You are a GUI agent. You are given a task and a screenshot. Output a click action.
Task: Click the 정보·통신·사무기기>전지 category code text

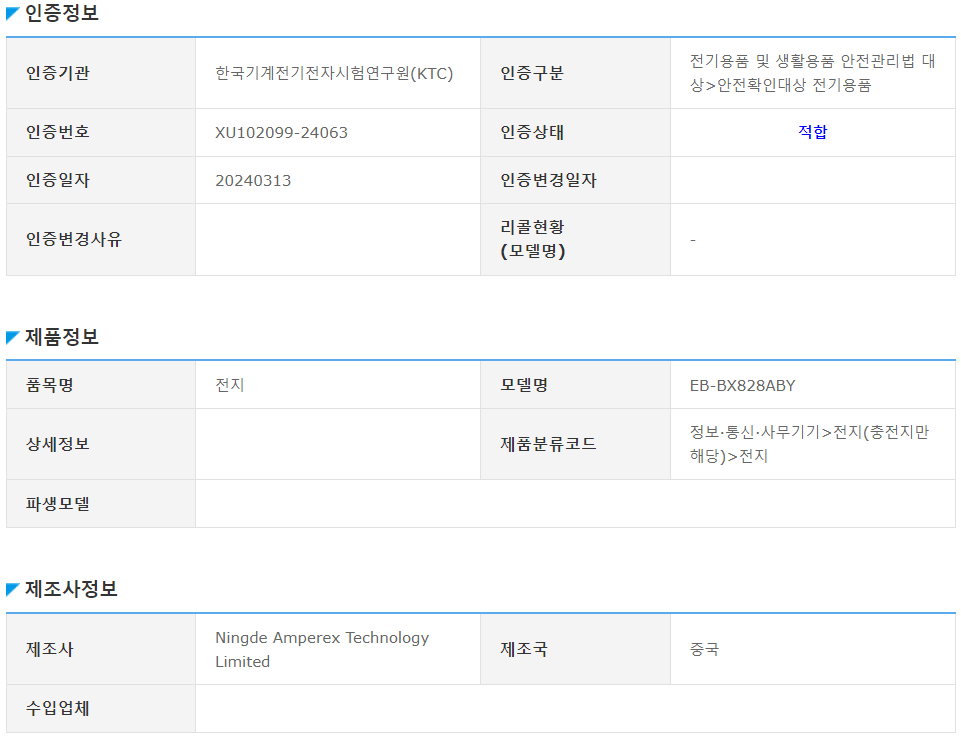809,444
